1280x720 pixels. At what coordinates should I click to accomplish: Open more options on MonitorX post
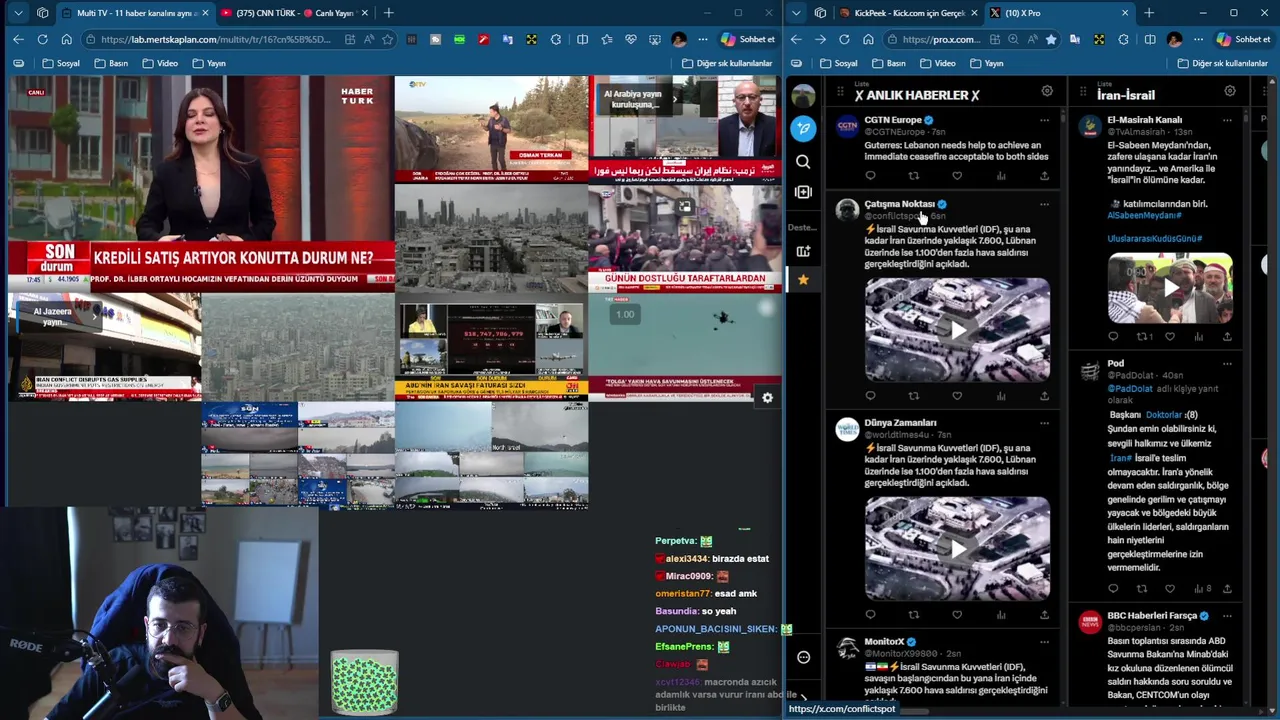(x=1044, y=642)
